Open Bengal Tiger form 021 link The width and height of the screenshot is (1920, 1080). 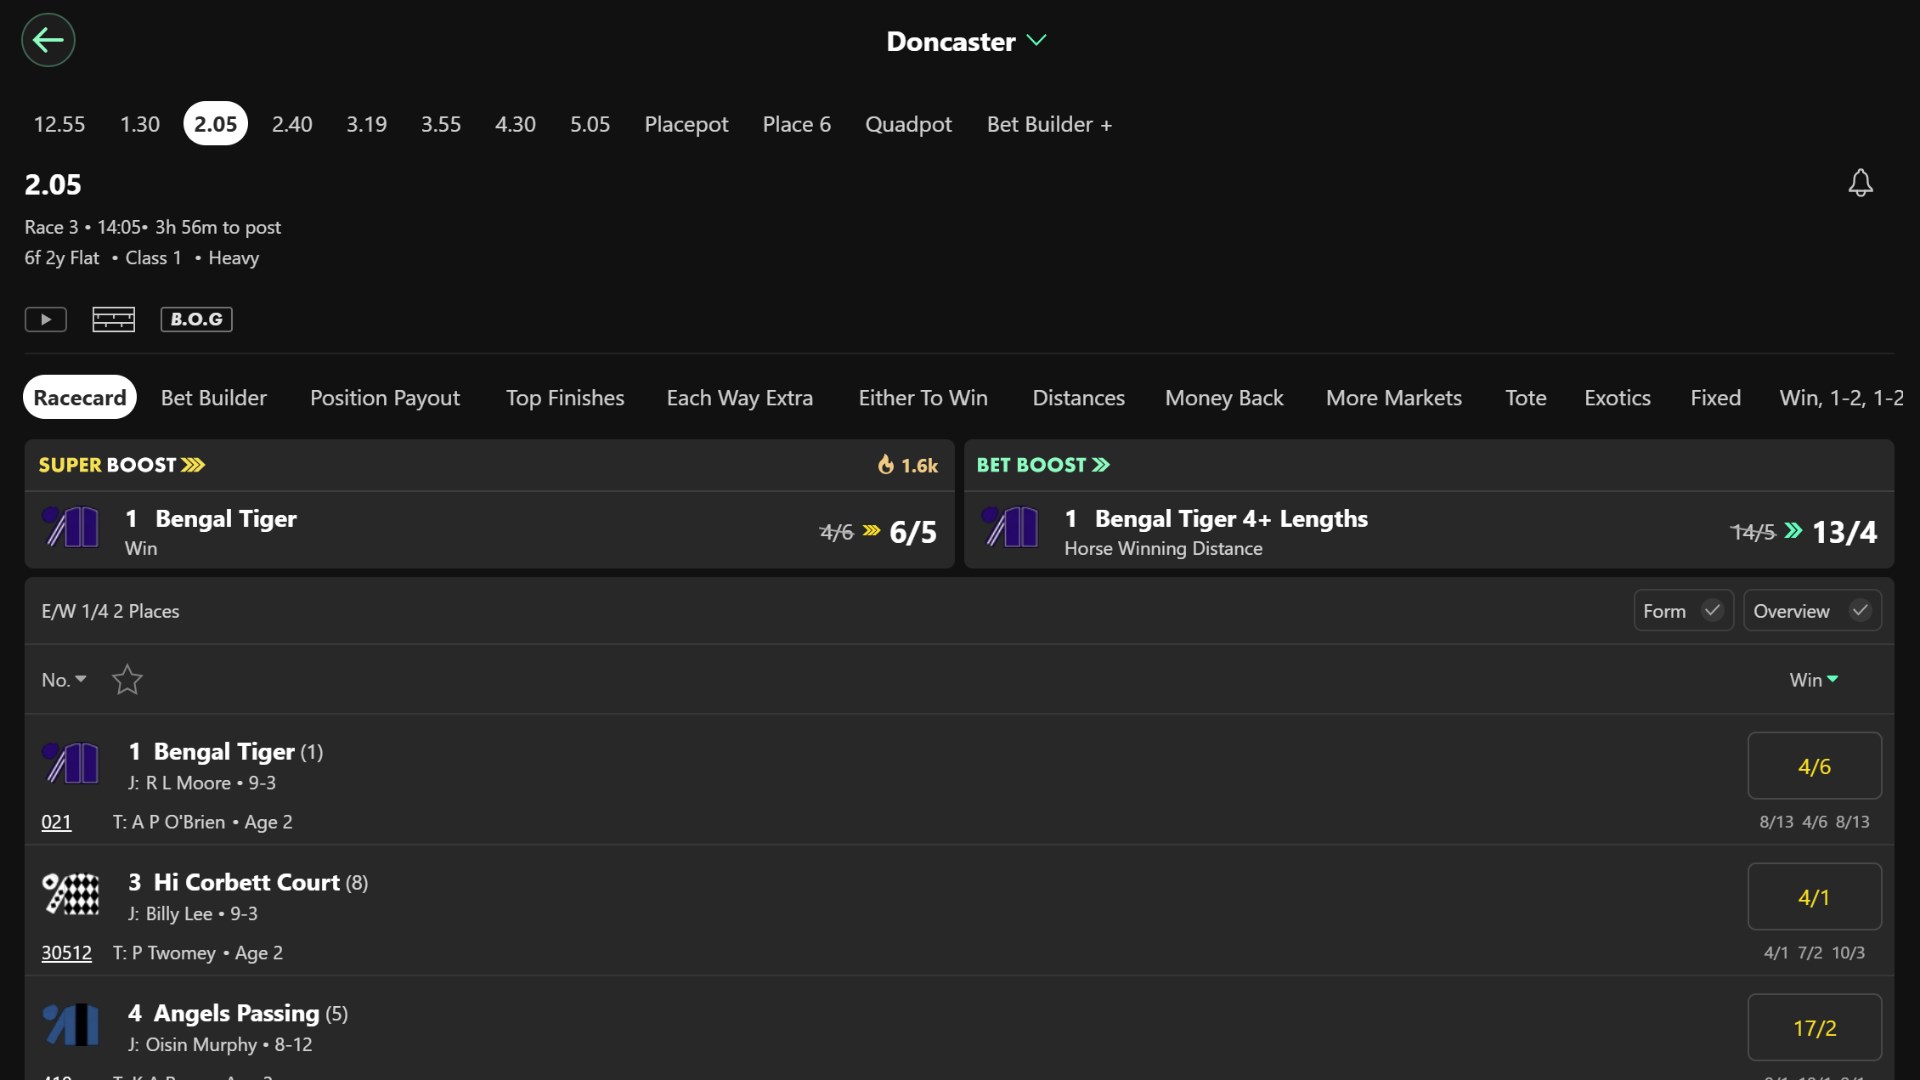tap(56, 822)
